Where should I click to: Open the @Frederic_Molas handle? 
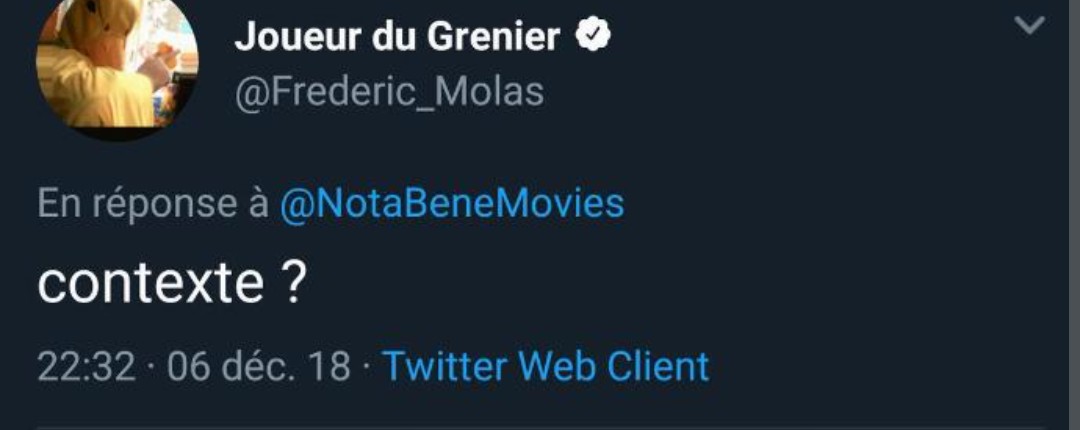(389, 92)
